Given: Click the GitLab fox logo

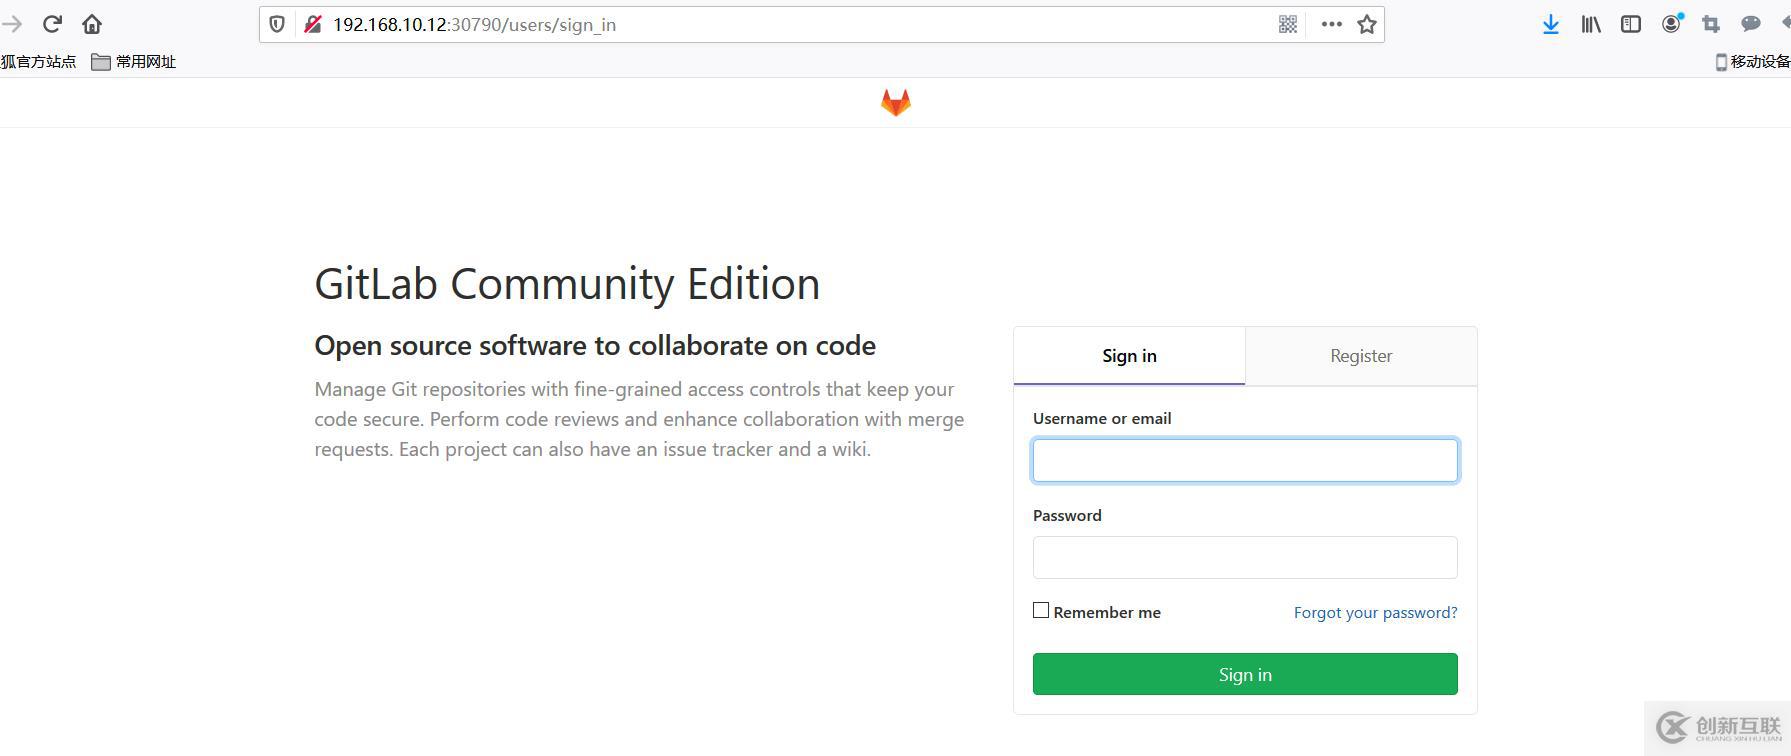Looking at the screenshot, I should [896, 102].
